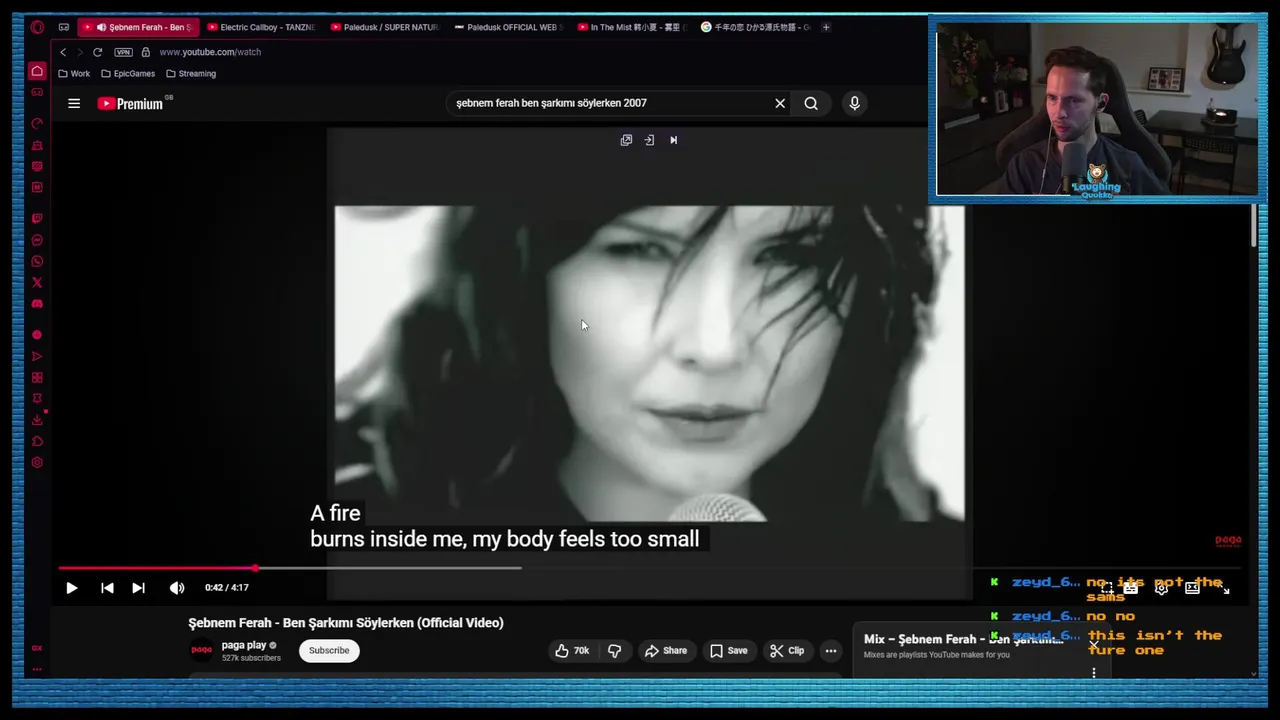Viewport: 1280px width, 720px height.
Task: Click the video frame to play
Action: 649,363
